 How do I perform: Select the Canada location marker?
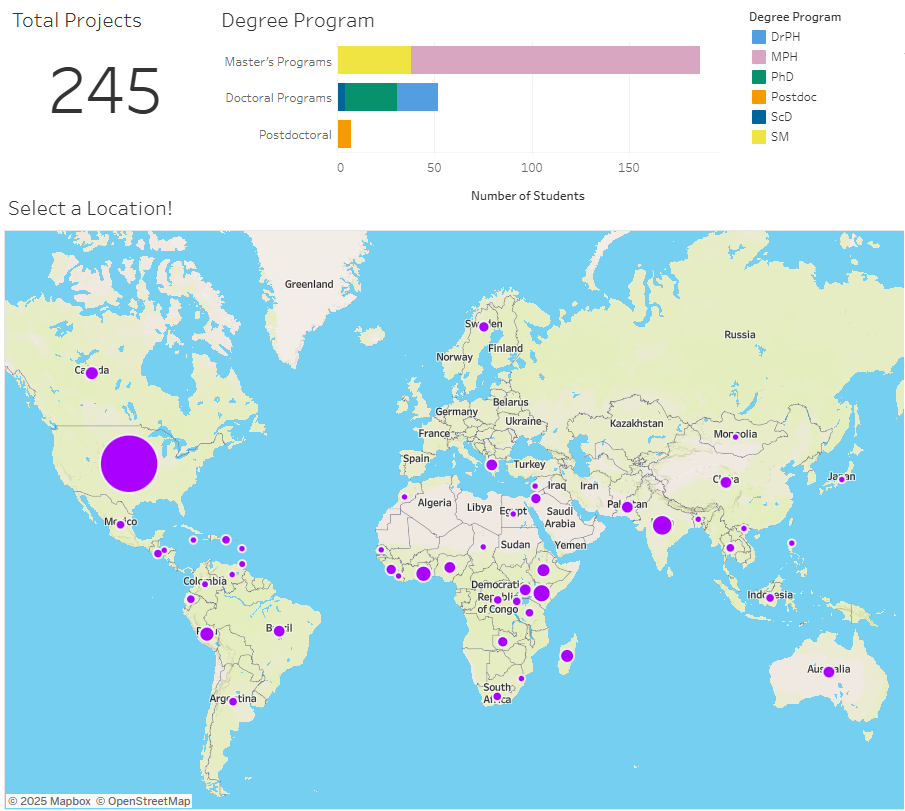click(91, 373)
